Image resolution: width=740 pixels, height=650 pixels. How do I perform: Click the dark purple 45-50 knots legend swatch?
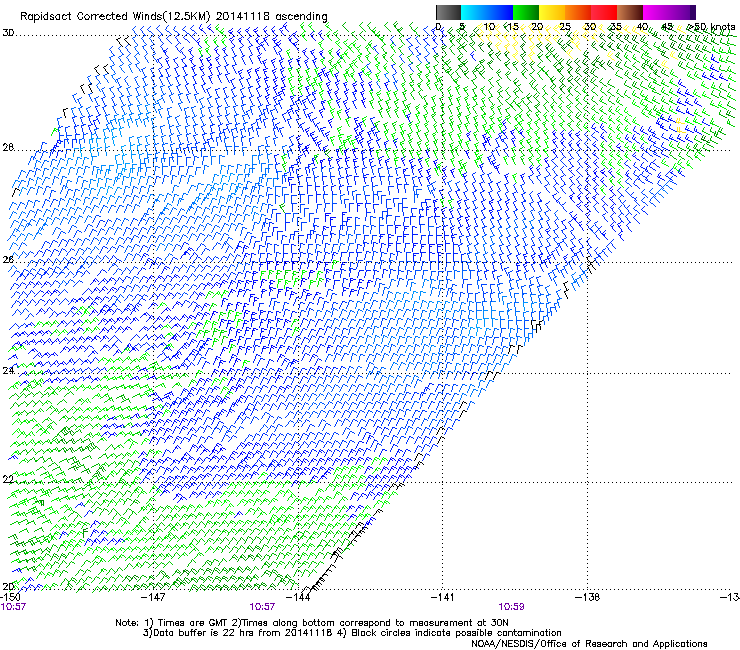(682, 12)
